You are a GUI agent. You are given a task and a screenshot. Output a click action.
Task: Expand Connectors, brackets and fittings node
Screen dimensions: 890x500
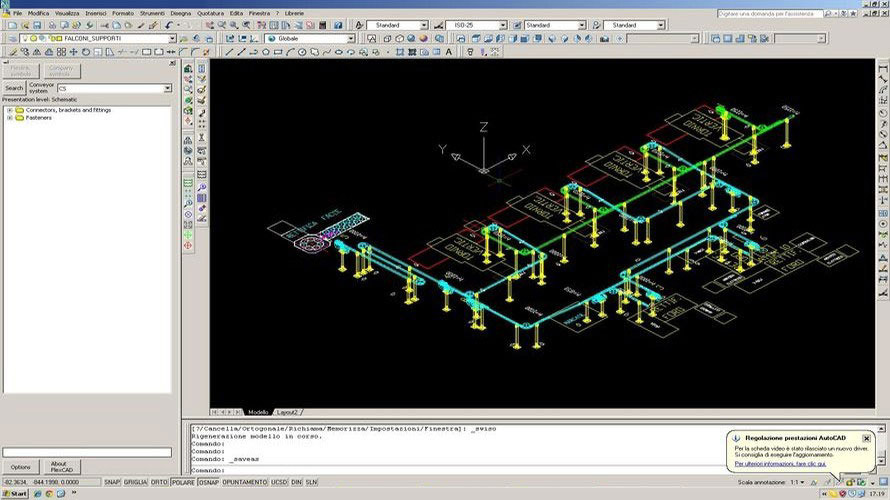[x=10, y=110]
